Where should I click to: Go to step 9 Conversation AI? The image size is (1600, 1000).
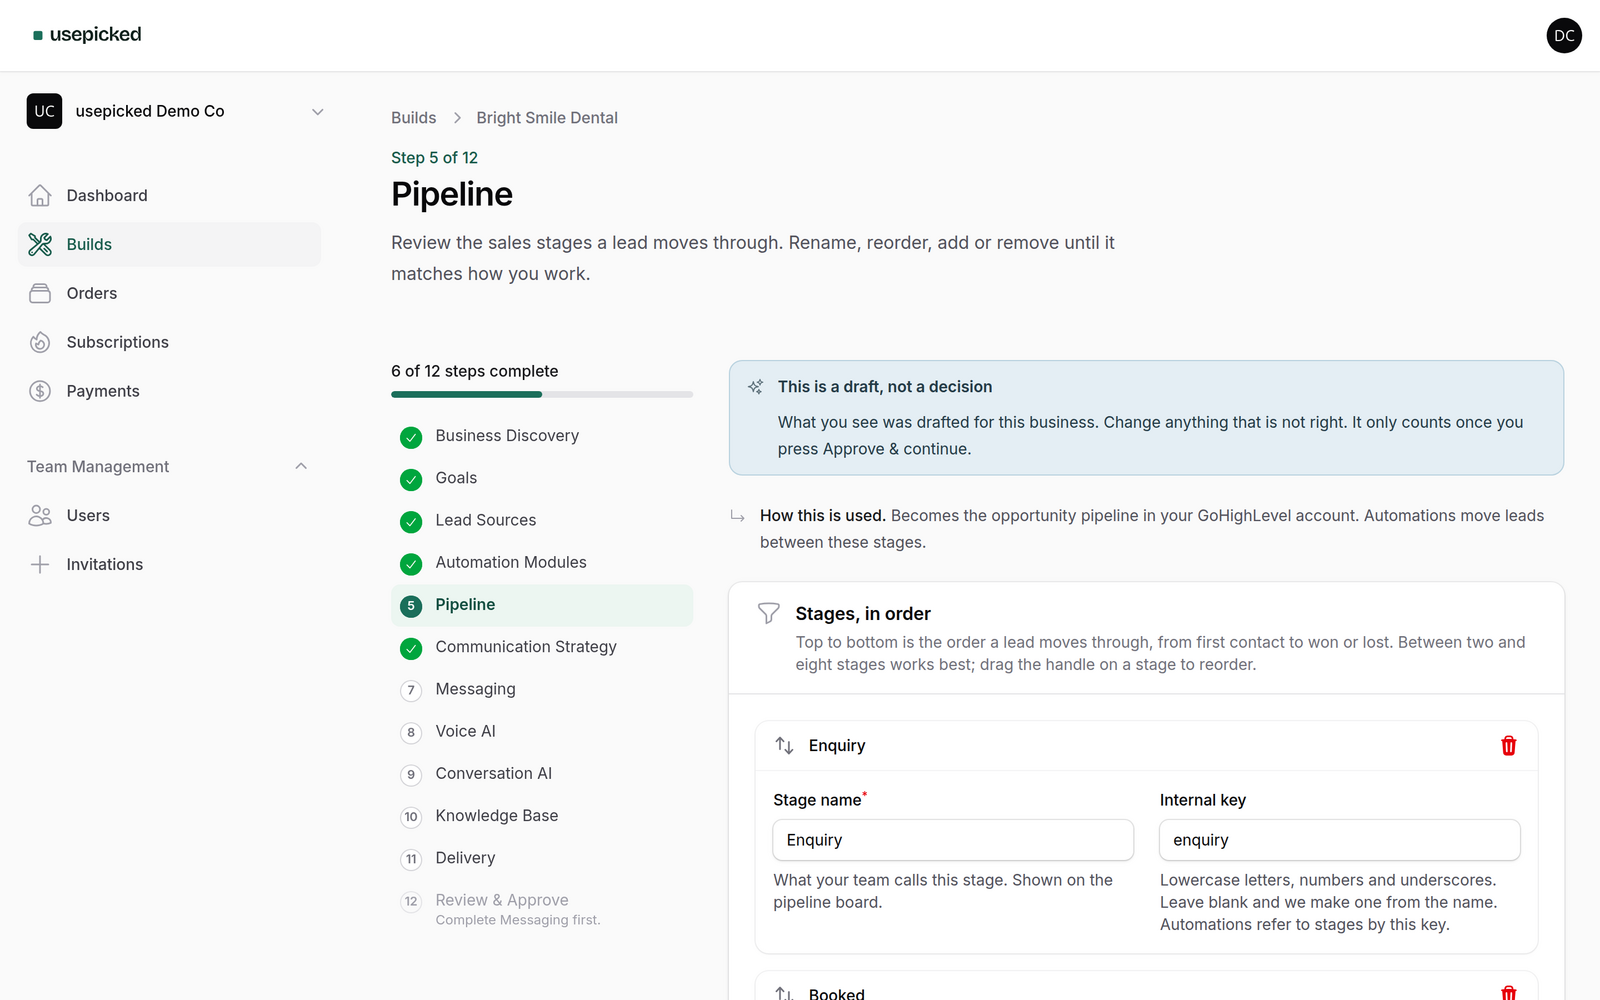(x=542, y=773)
